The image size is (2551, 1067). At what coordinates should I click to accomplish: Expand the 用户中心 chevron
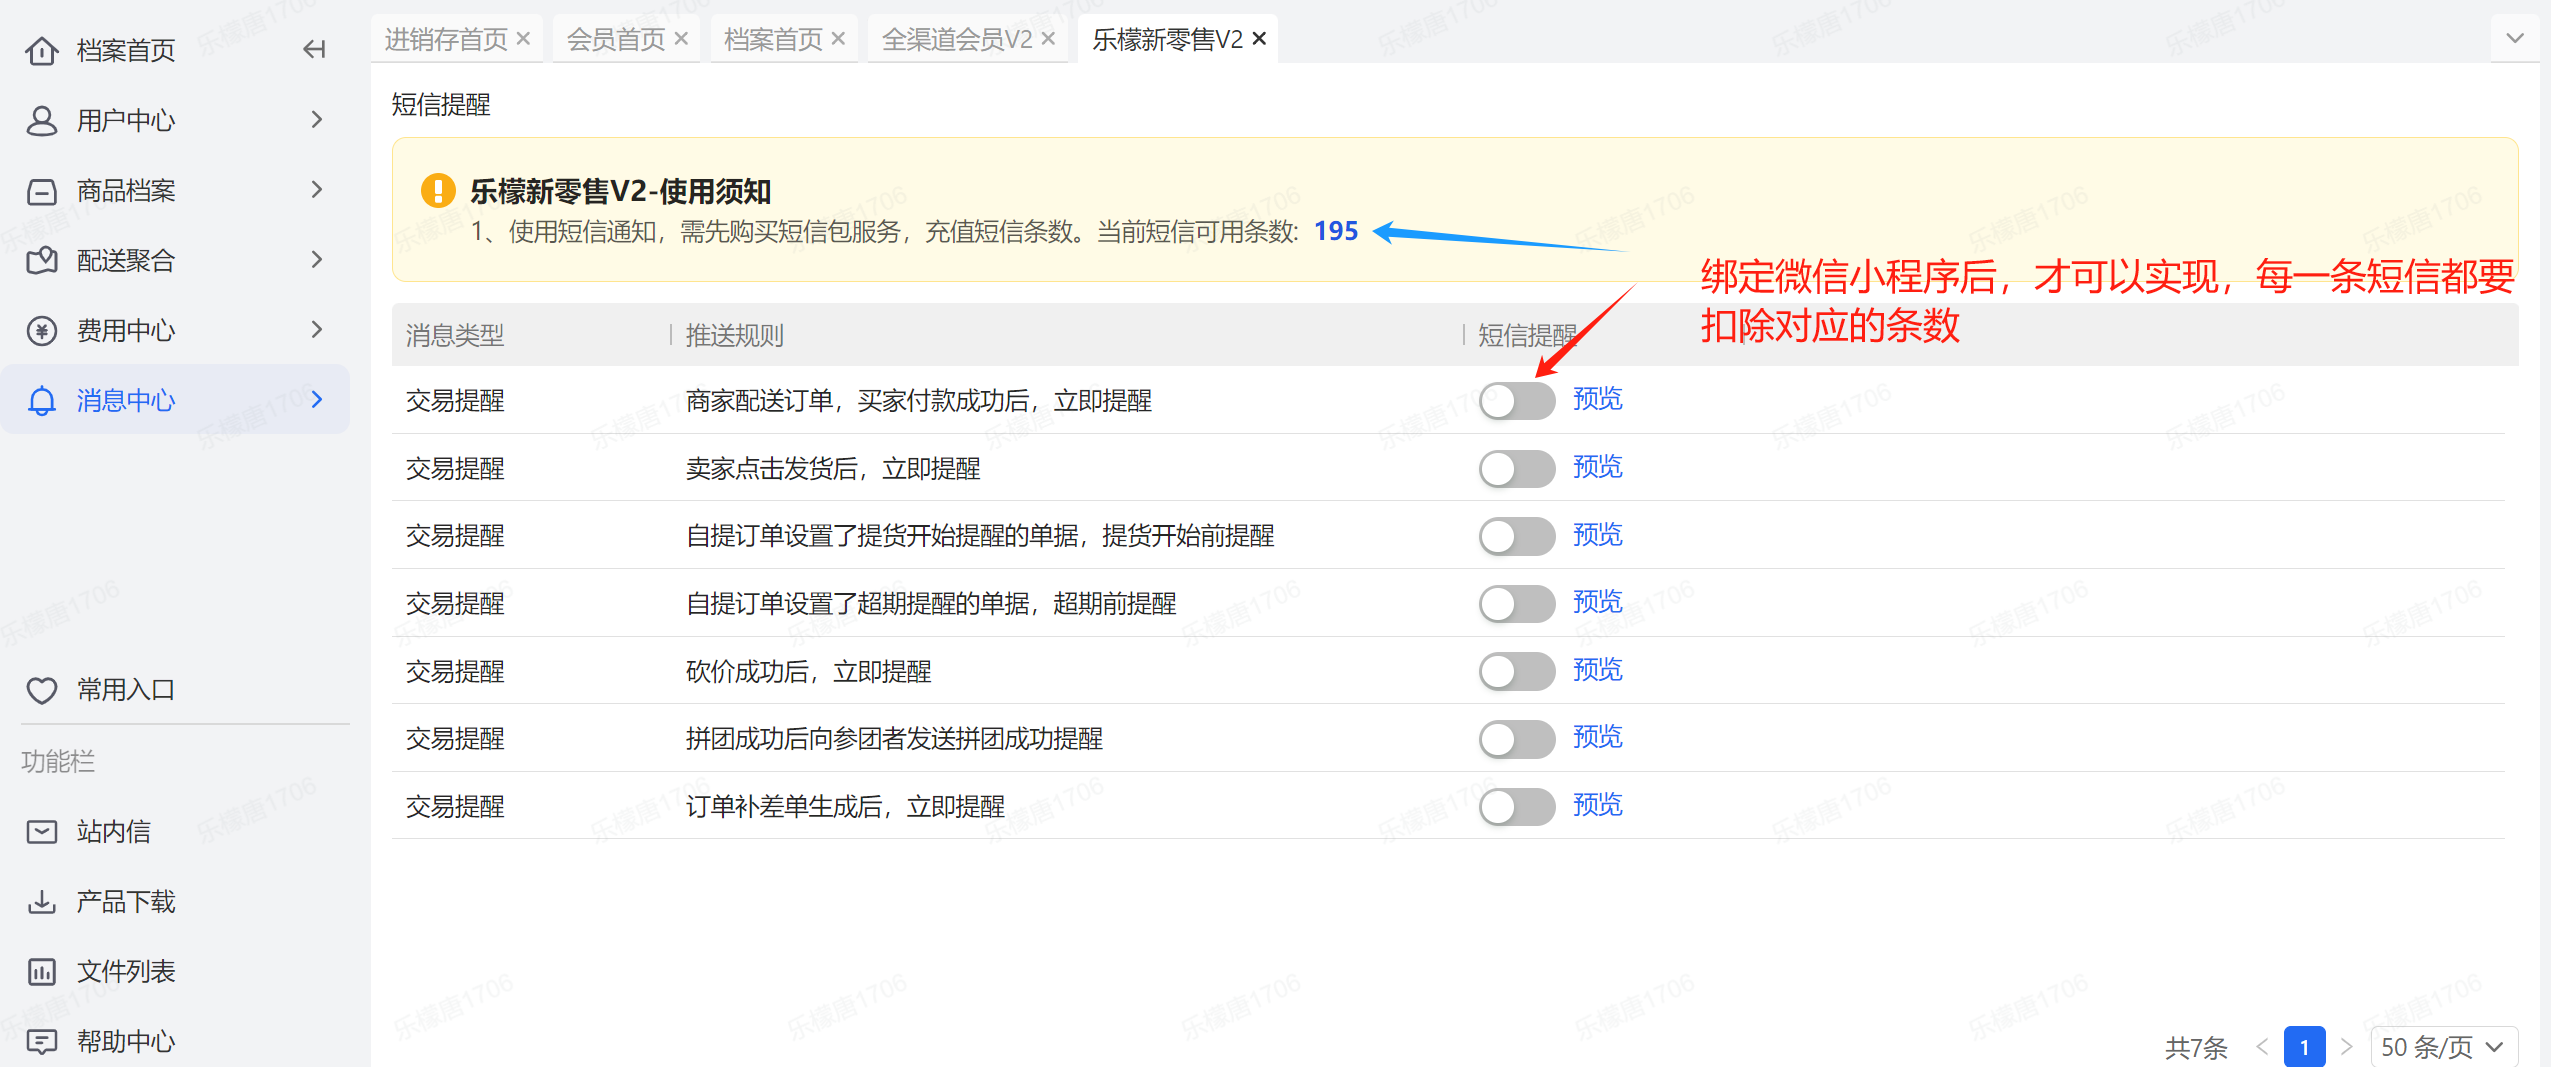(x=317, y=120)
